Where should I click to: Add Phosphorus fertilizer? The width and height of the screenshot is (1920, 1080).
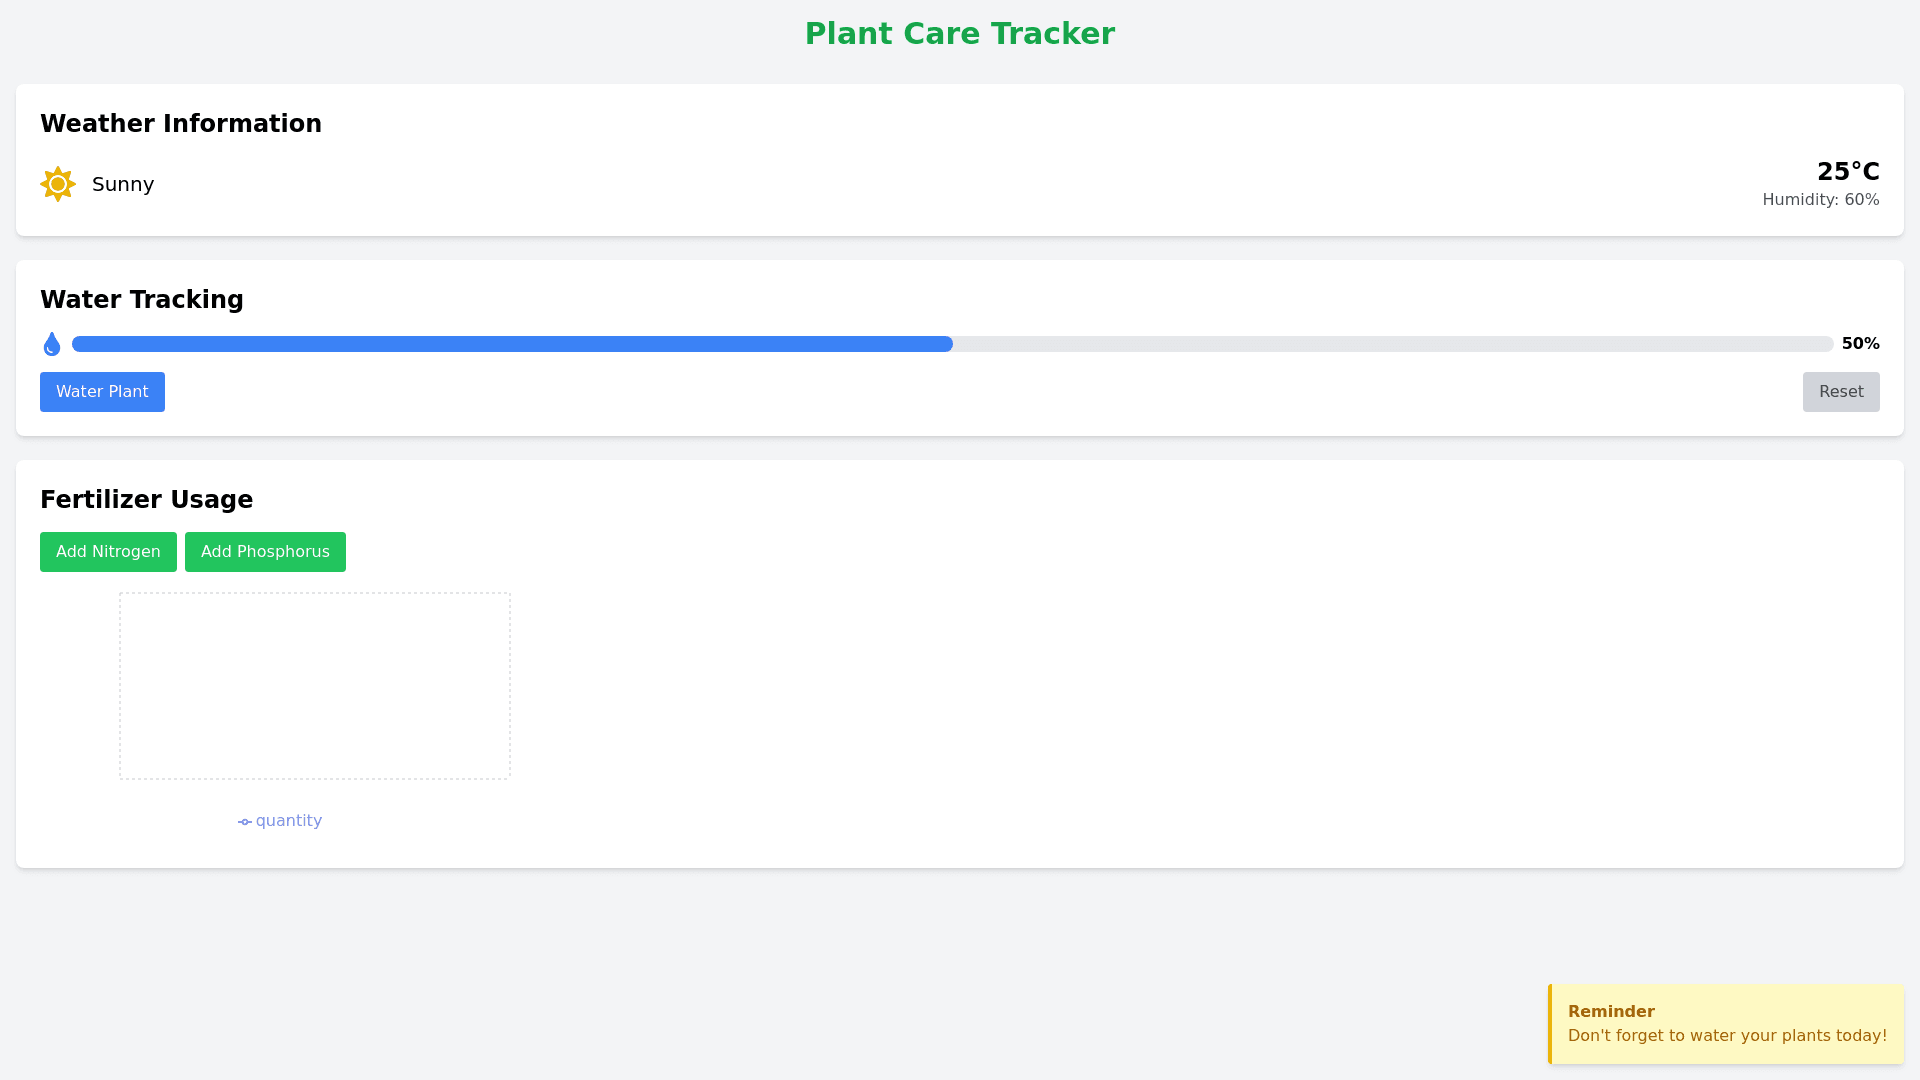click(265, 552)
